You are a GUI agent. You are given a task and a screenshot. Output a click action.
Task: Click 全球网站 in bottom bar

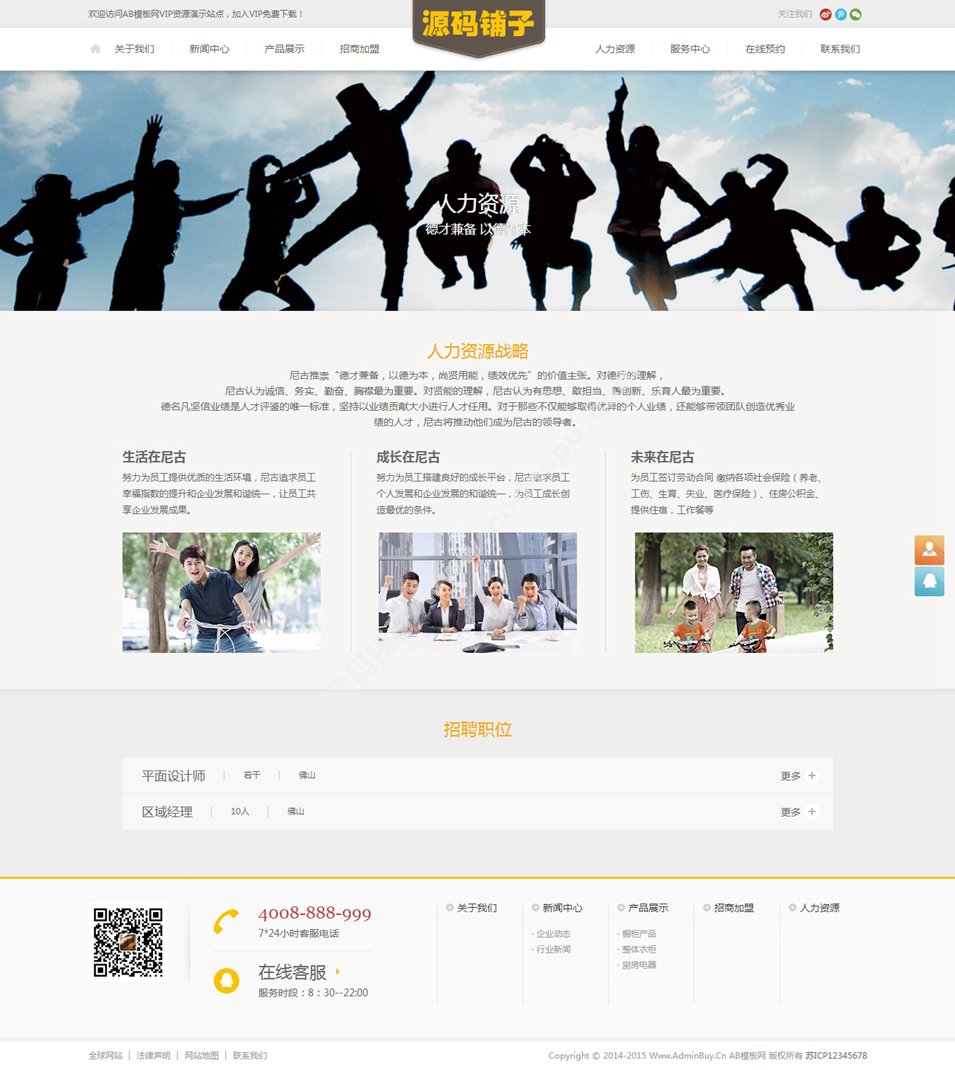(x=105, y=1056)
